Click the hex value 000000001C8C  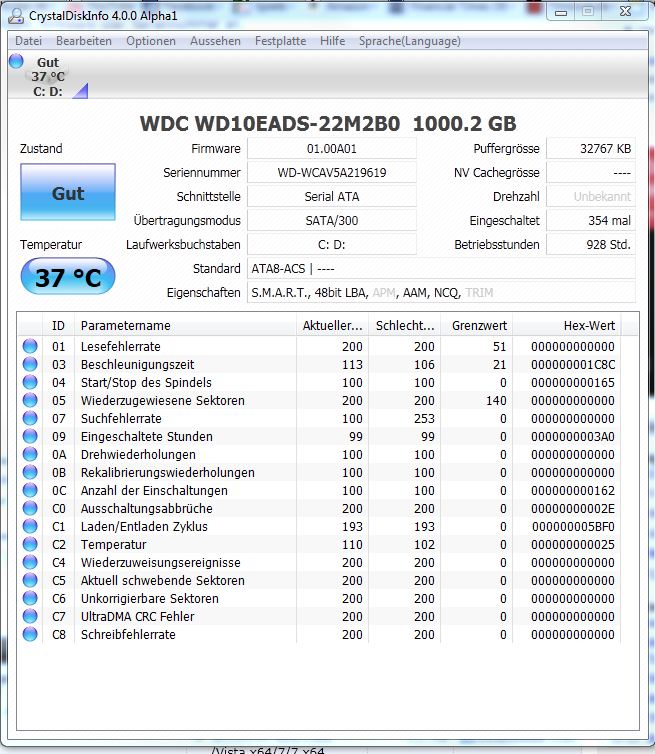tap(573, 364)
